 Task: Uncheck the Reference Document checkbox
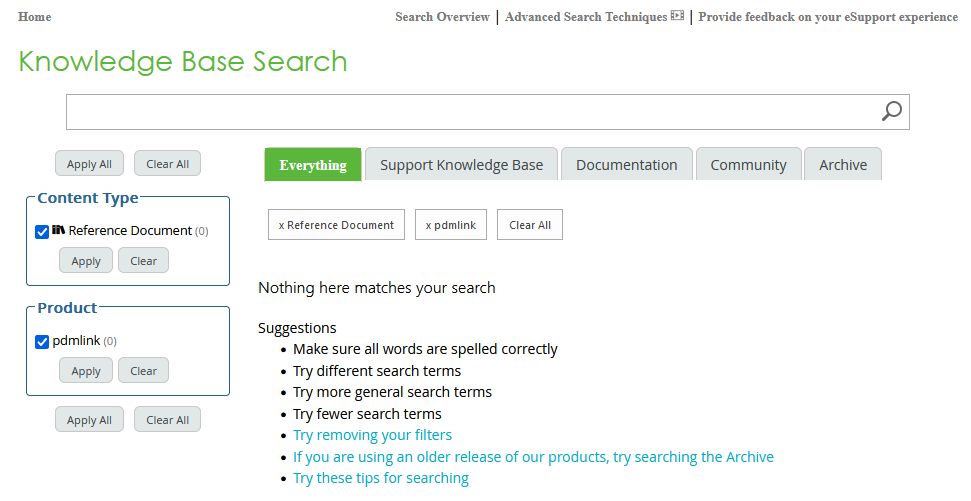[x=42, y=232]
